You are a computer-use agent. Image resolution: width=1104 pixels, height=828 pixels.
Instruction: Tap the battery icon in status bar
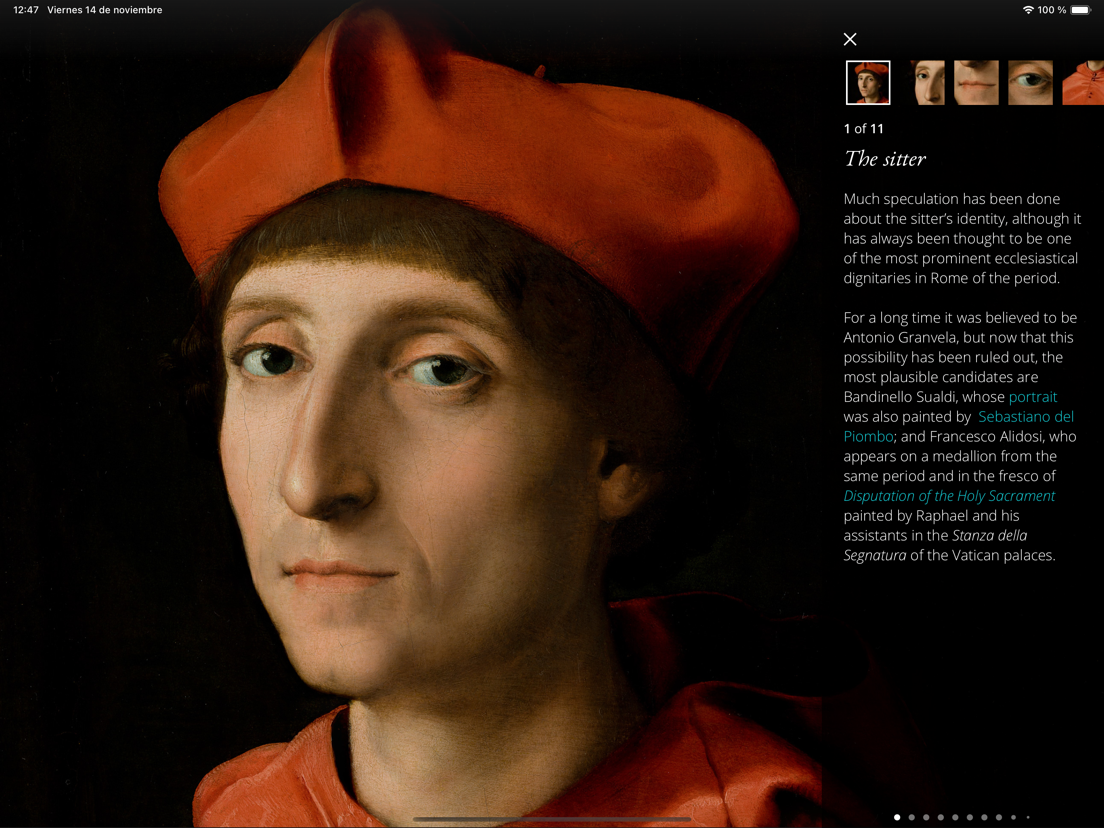[1081, 10]
